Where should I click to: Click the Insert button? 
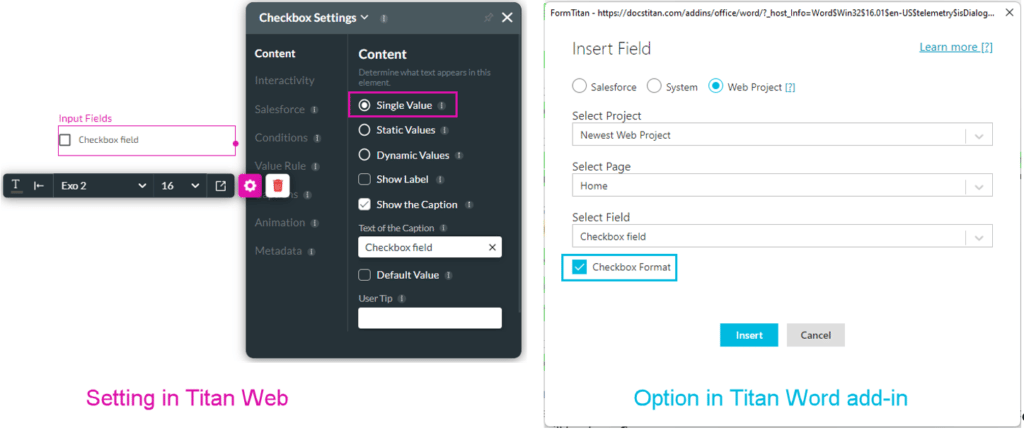[x=748, y=335]
